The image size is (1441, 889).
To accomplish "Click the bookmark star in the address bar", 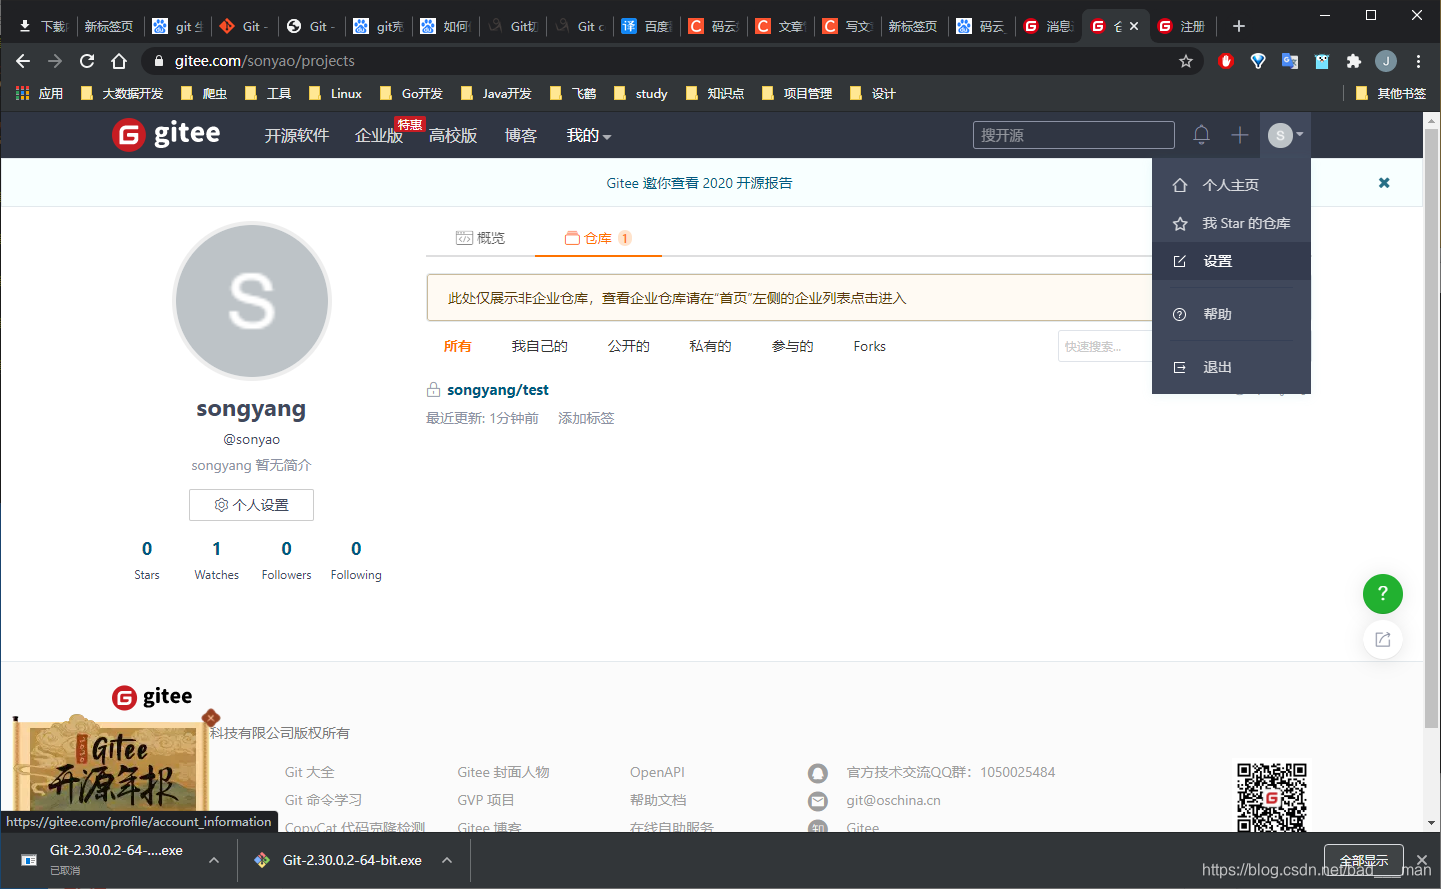I will click(x=1186, y=61).
